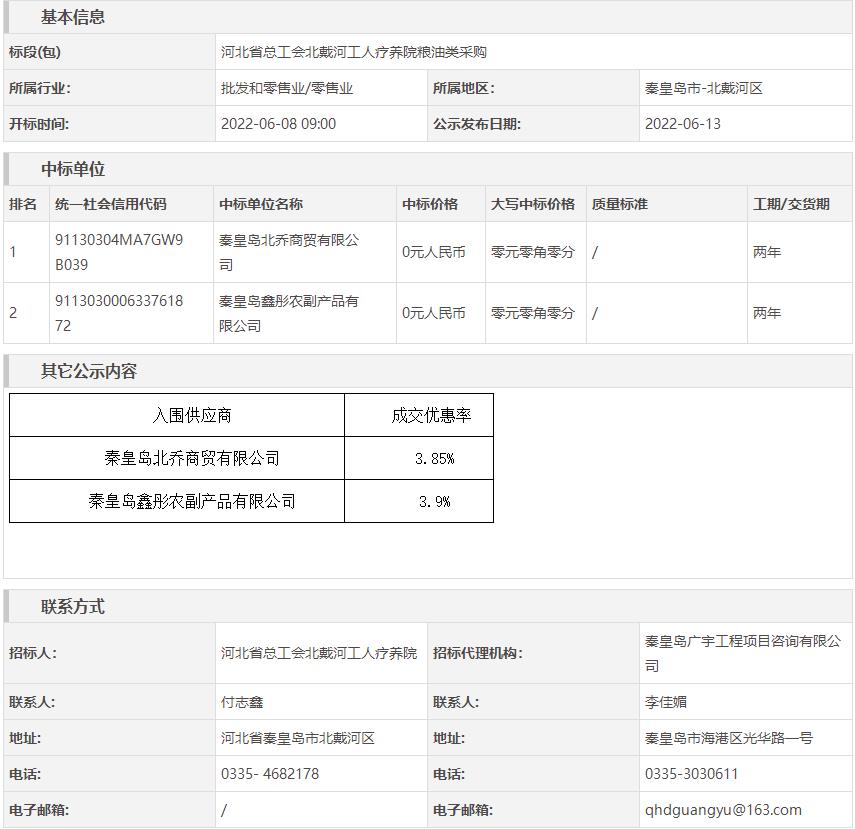Click the 统一社会信用代码 column header

pos(111,204)
